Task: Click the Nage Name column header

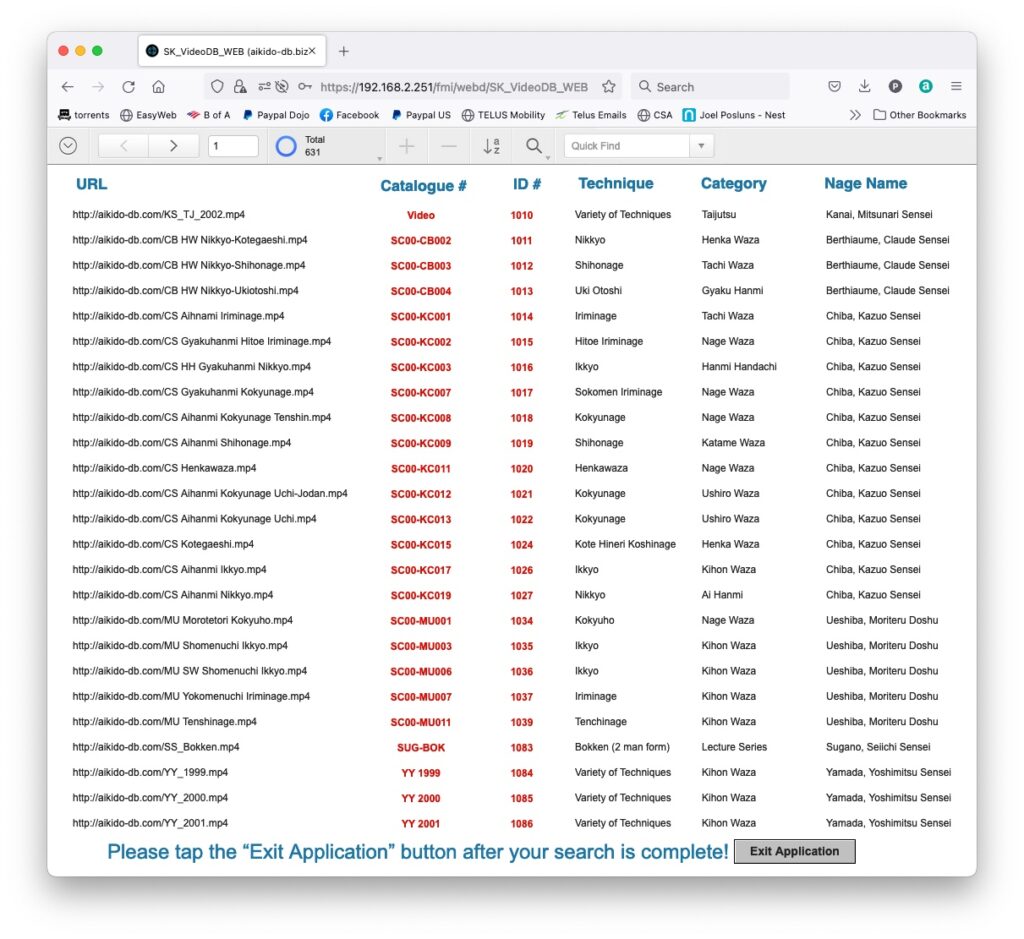Action: [865, 183]
